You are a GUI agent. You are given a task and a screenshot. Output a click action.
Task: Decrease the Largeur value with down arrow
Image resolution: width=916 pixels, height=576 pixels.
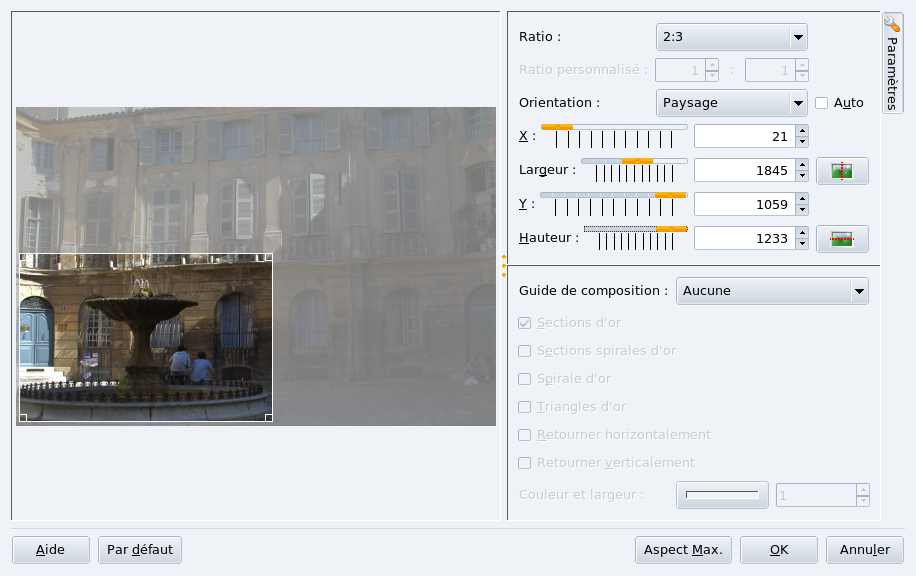tap(802, 176)
